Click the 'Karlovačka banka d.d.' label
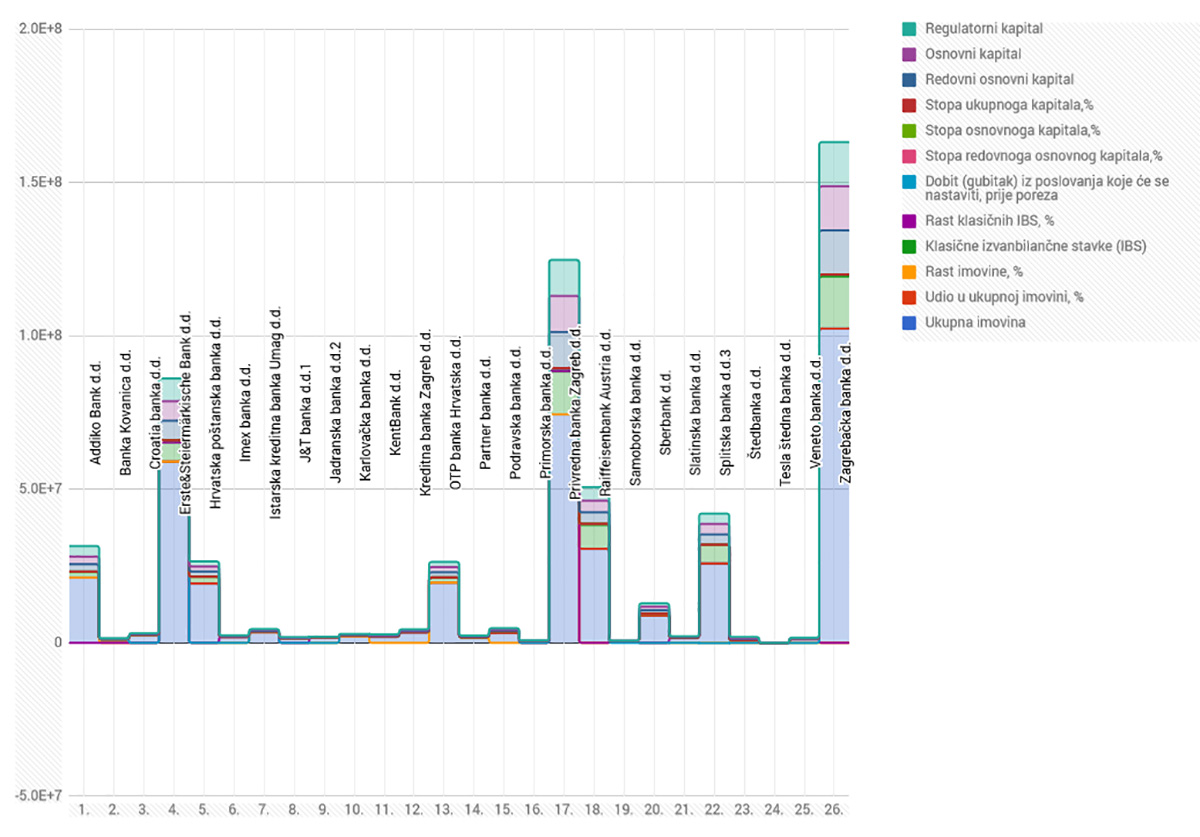 (x=365, y=414)
